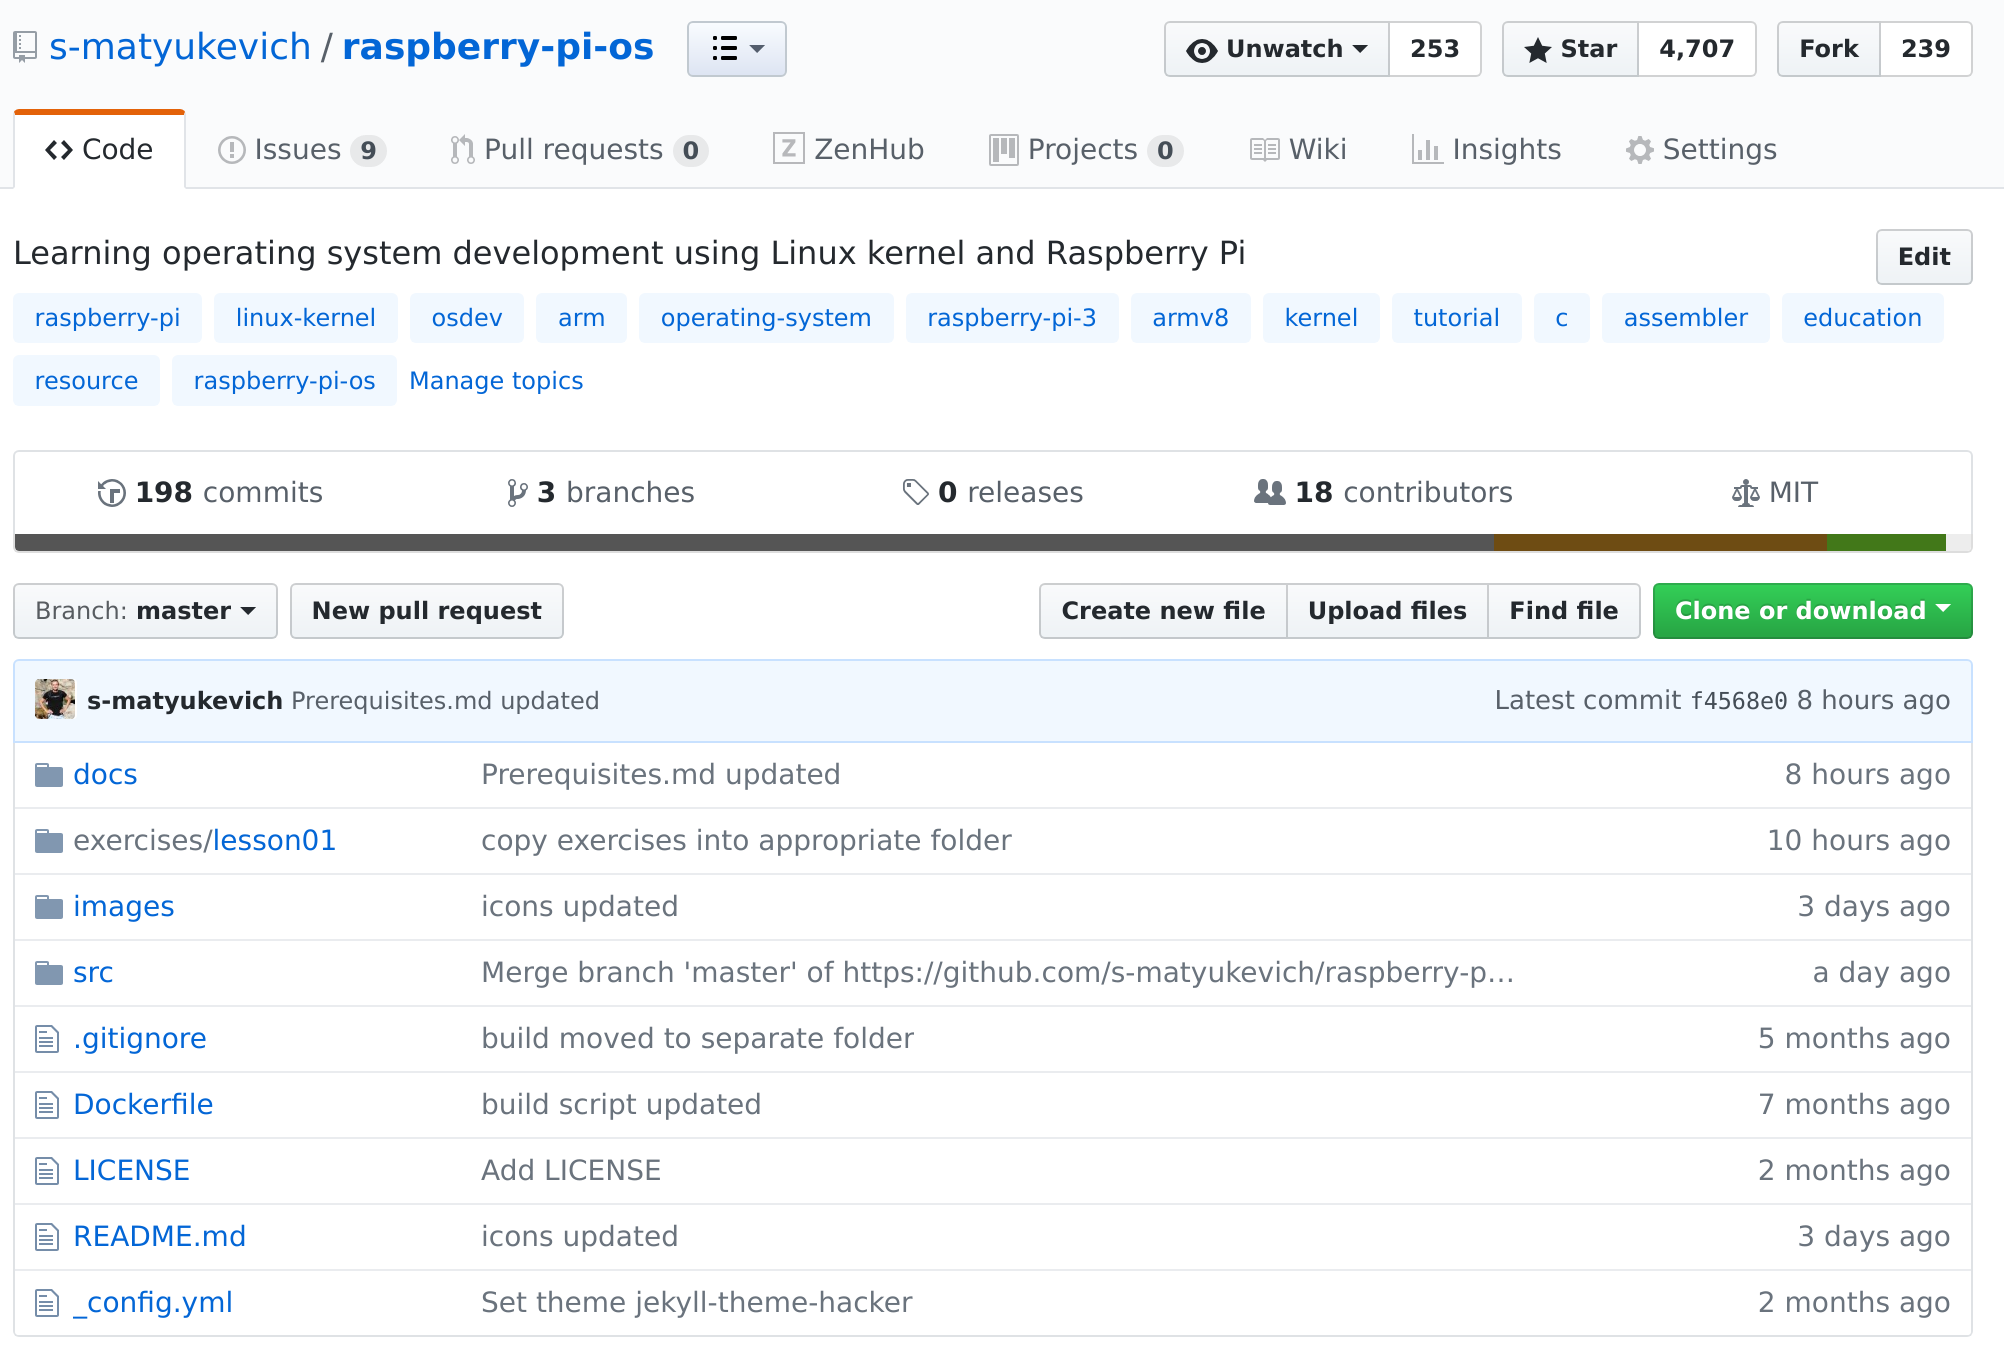The image size is (2004, 1354).
Task: Click Find file button
Action: [1564, 611]
